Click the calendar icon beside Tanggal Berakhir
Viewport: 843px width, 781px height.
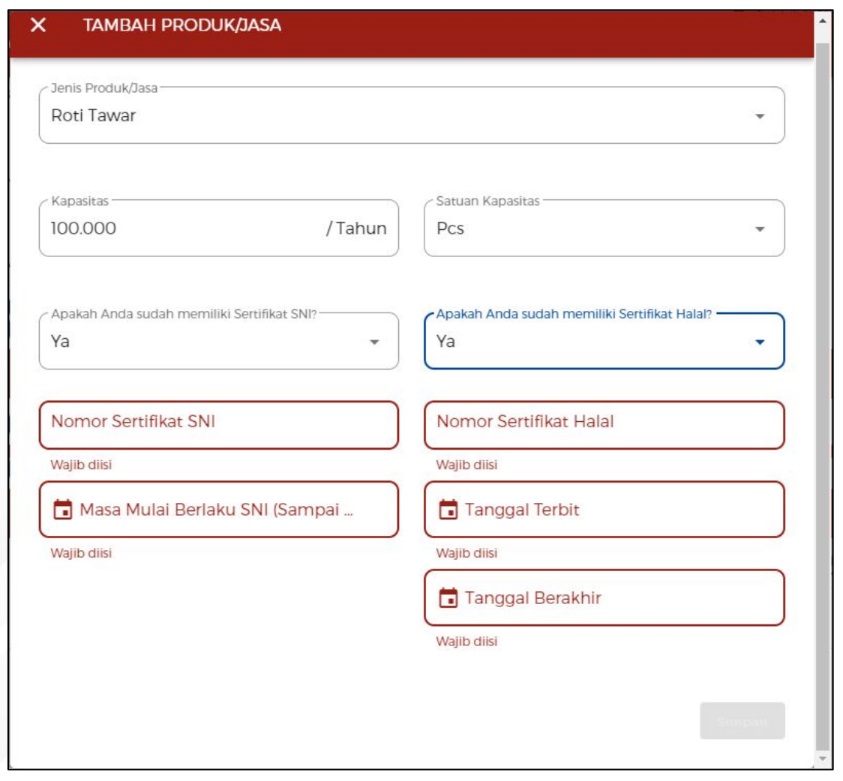448,598
